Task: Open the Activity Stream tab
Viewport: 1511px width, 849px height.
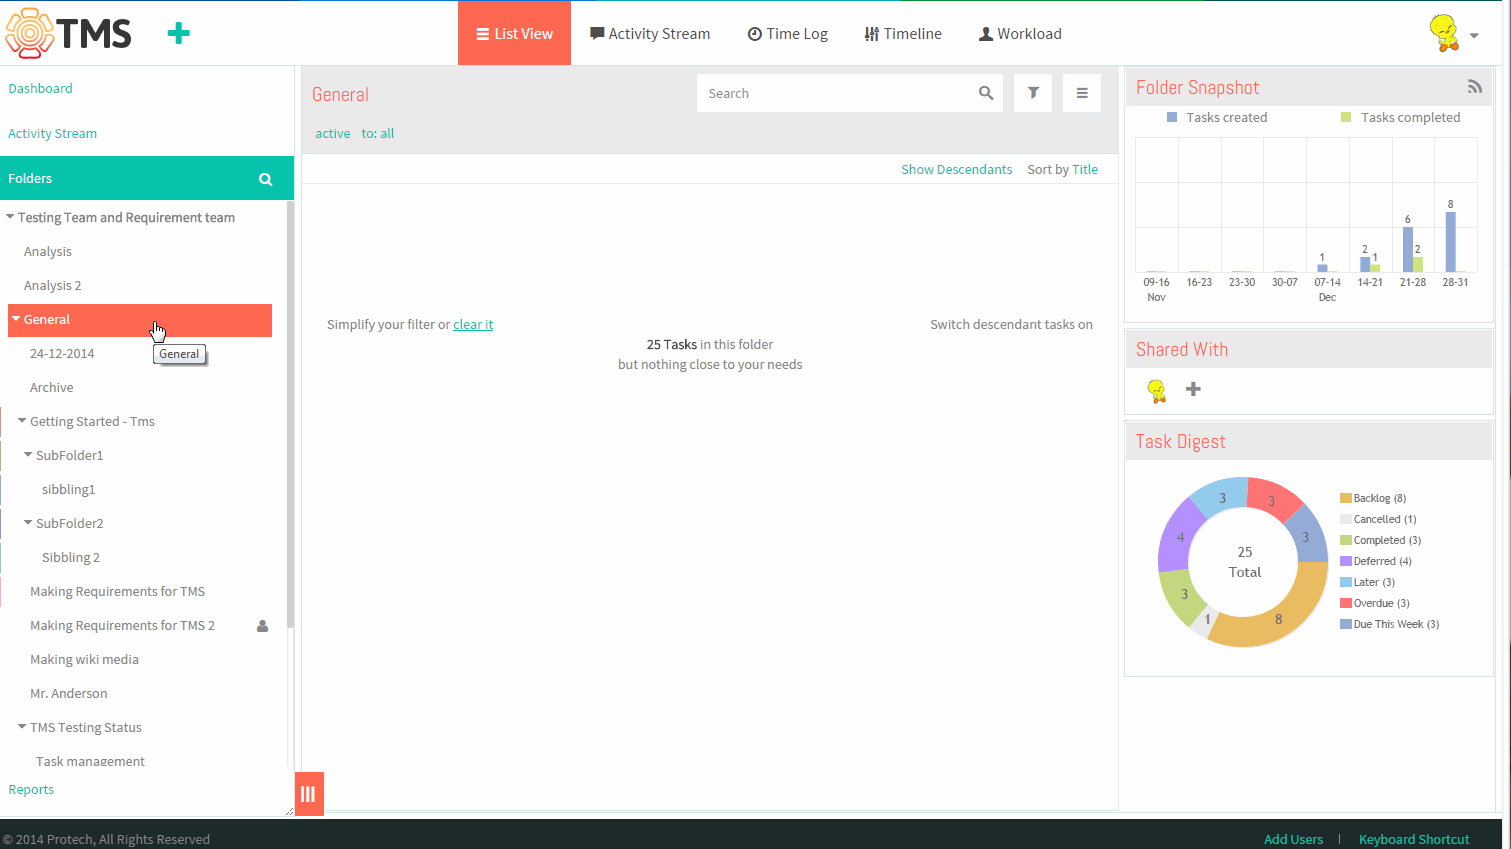Action: pos(650,33)
